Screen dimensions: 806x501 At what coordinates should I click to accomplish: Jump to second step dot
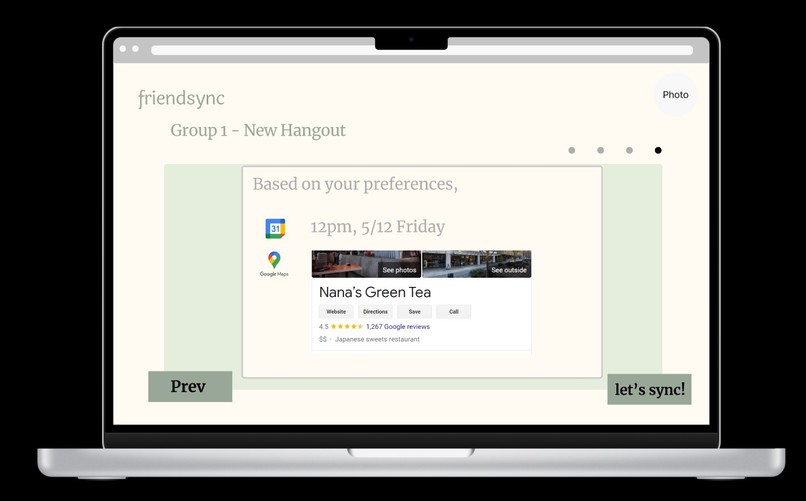click(x=600, y=150)
